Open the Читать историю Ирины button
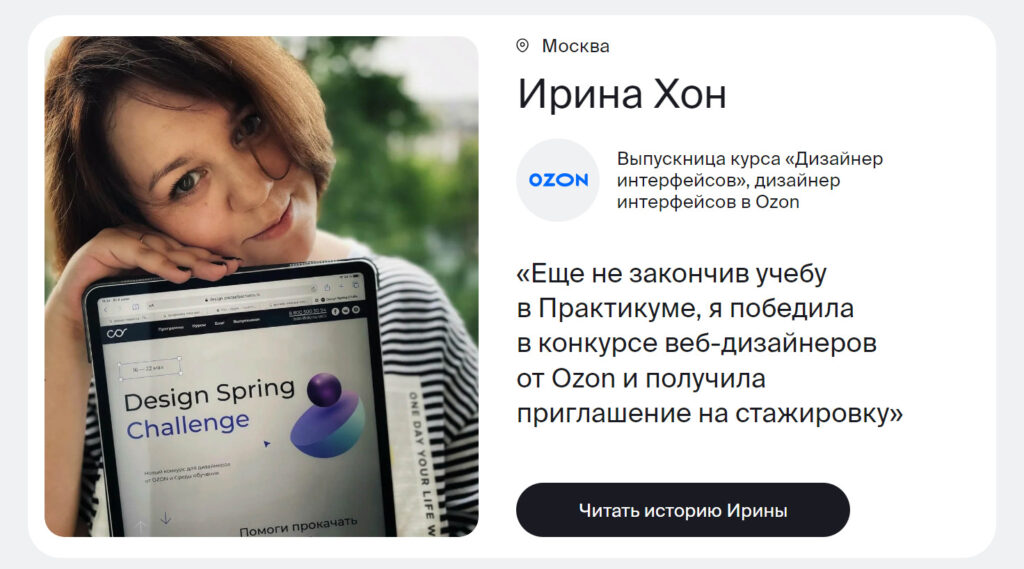 tap(682, 510)
